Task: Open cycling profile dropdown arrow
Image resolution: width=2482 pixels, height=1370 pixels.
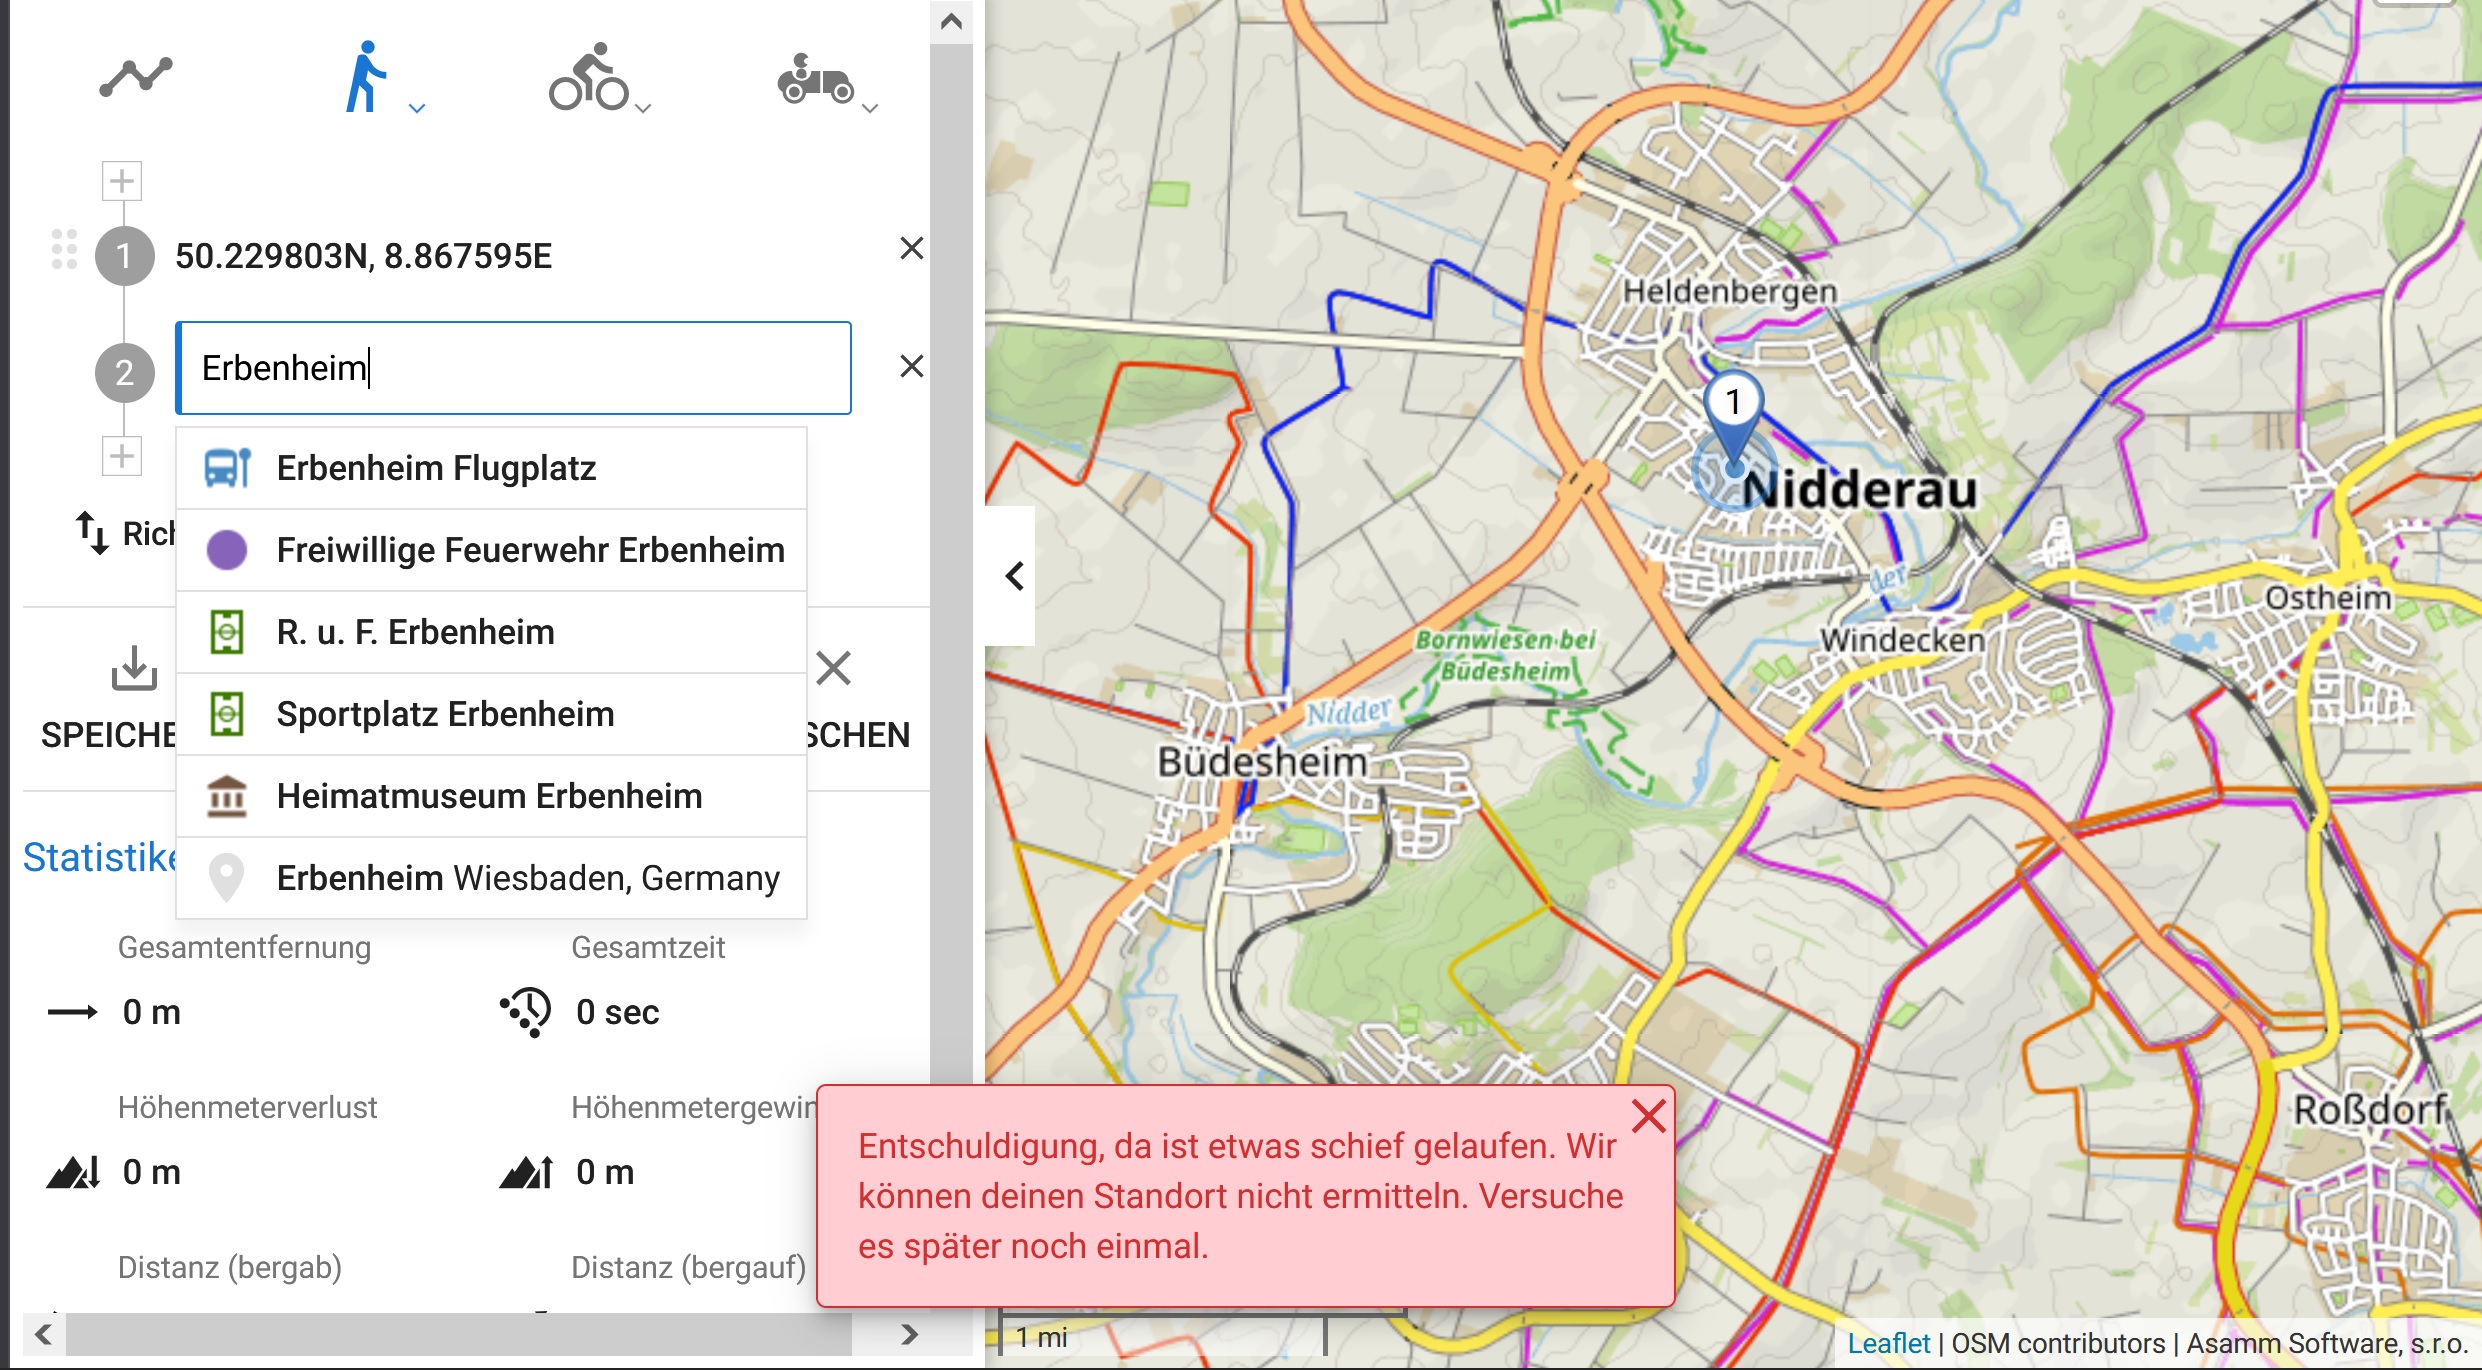Action: point(643,108)
